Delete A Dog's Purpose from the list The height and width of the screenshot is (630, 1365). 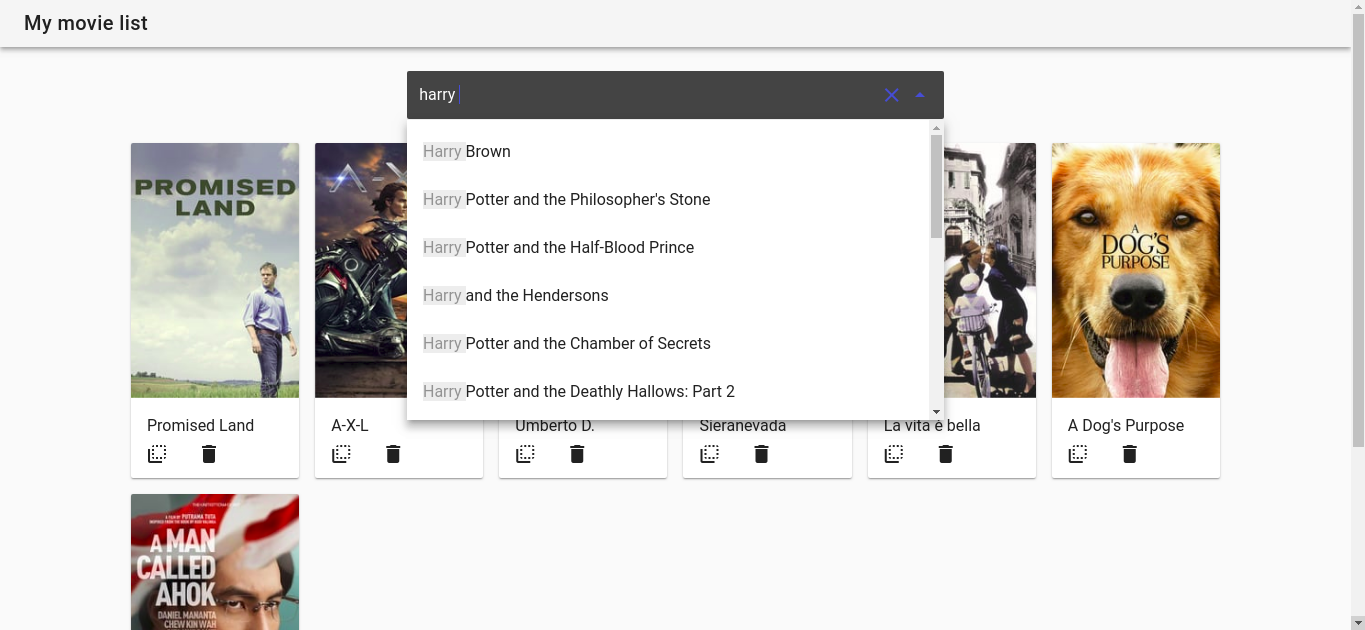click(1130, 454)
